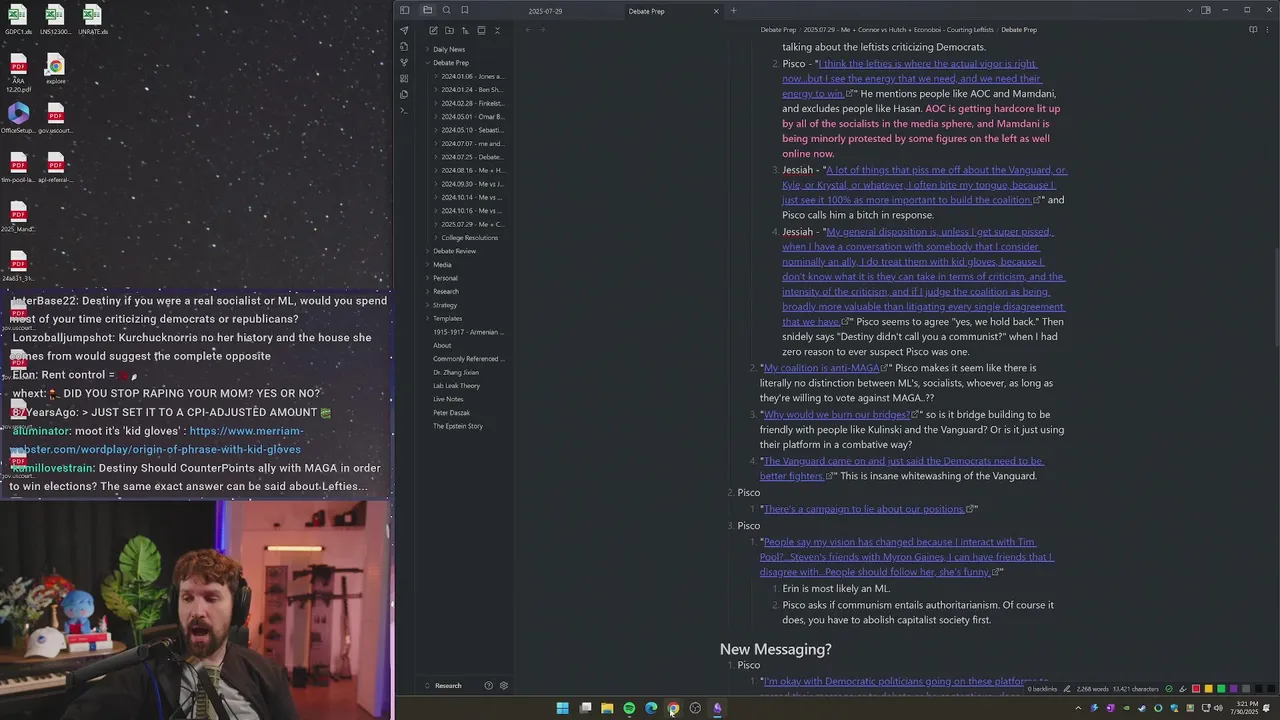
Task: Open more options menu for note
Action: point(1267,30)
